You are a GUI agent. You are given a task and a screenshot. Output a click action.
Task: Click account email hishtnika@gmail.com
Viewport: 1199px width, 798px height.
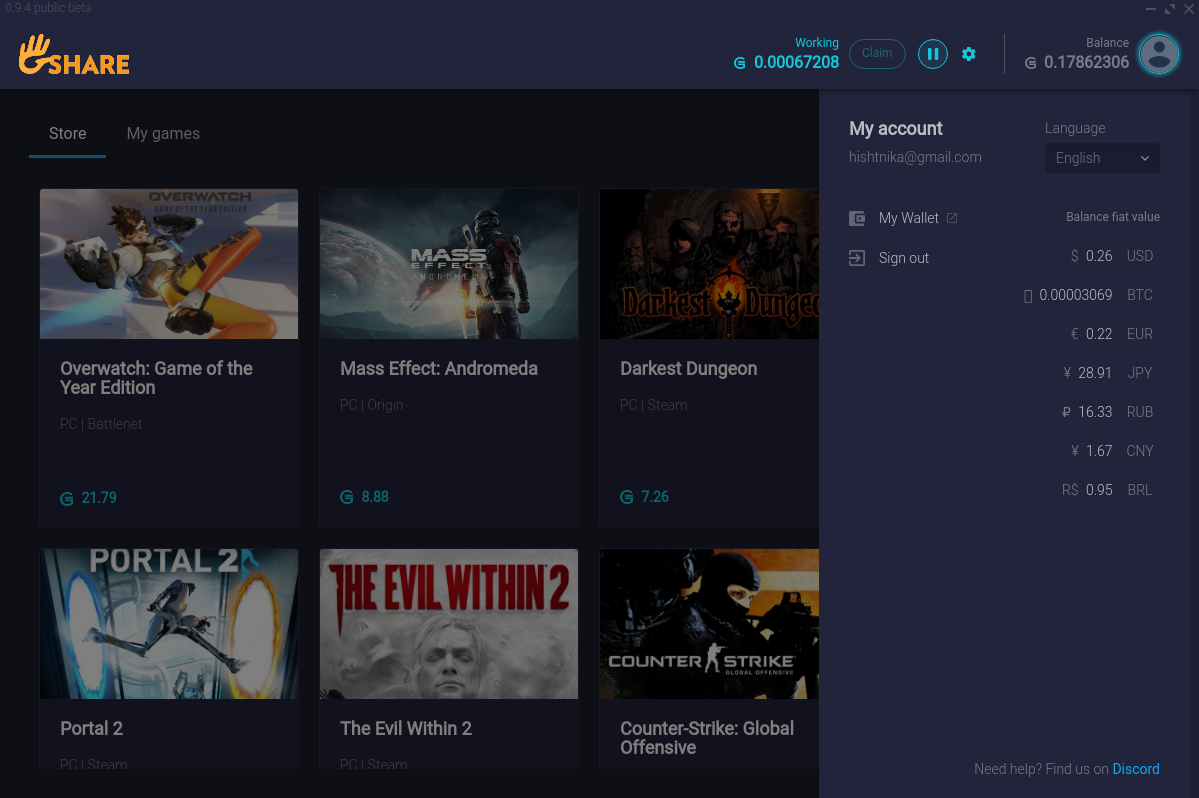[915, 157]
